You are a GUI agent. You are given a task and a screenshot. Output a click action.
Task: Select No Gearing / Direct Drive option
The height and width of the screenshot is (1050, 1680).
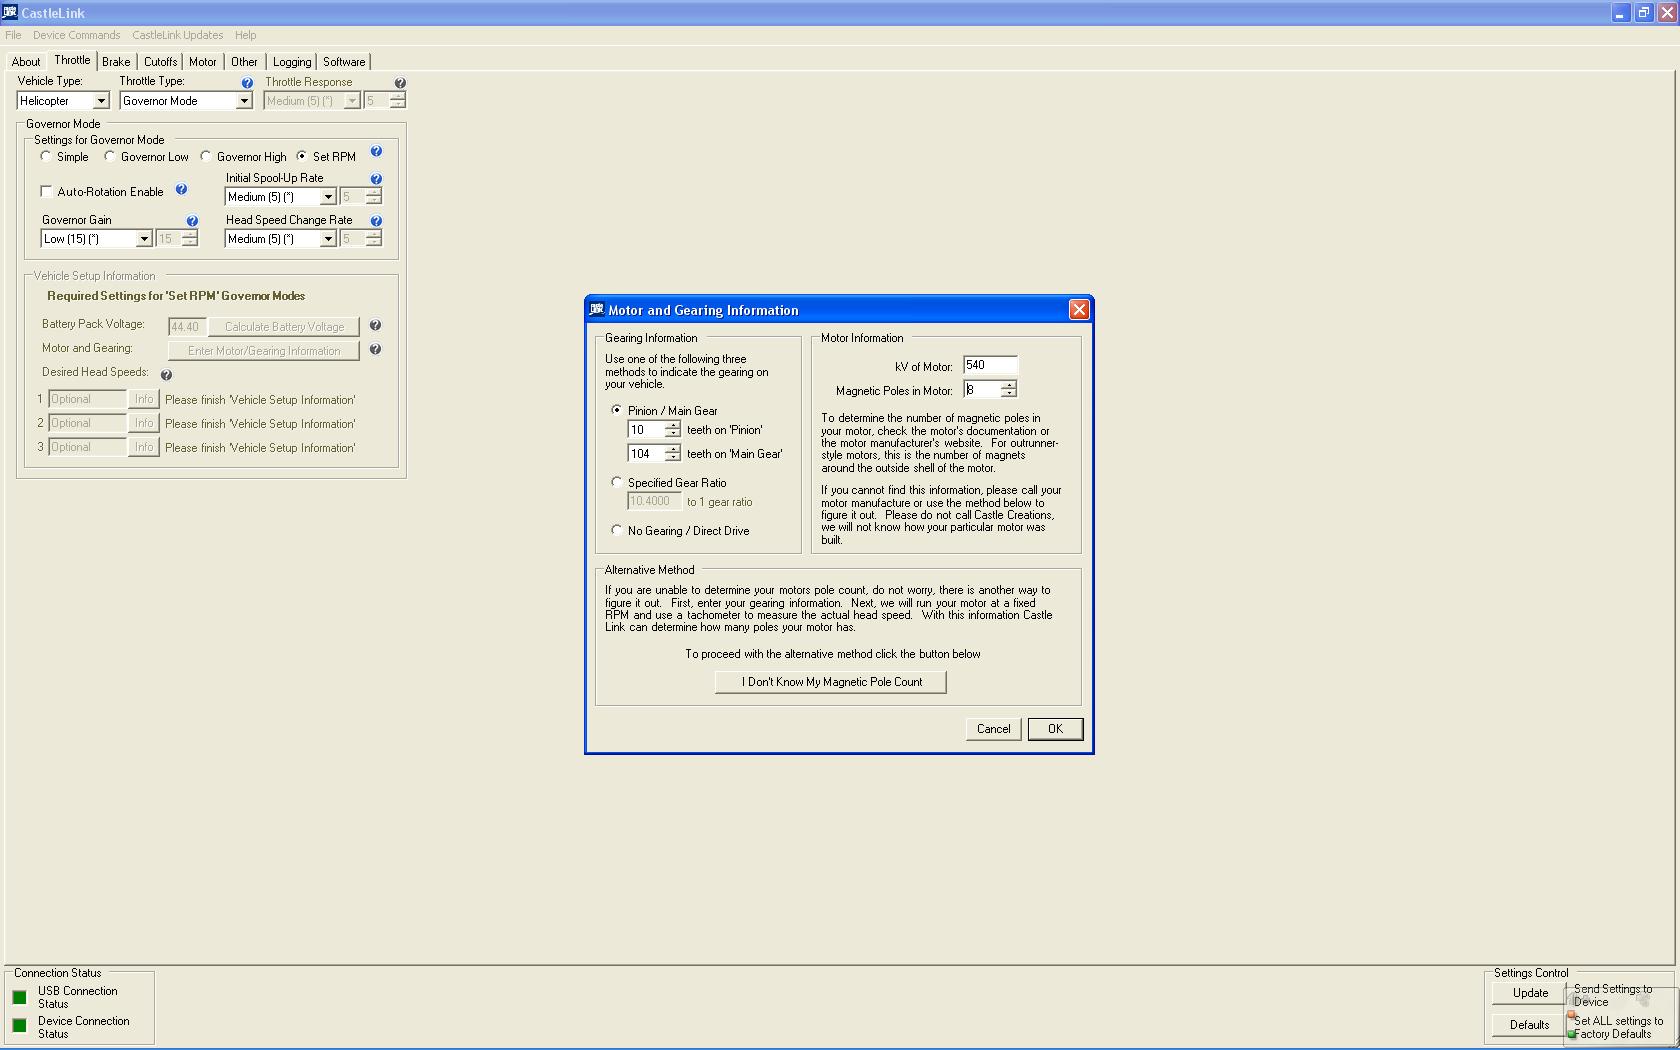tap(617, 530)
